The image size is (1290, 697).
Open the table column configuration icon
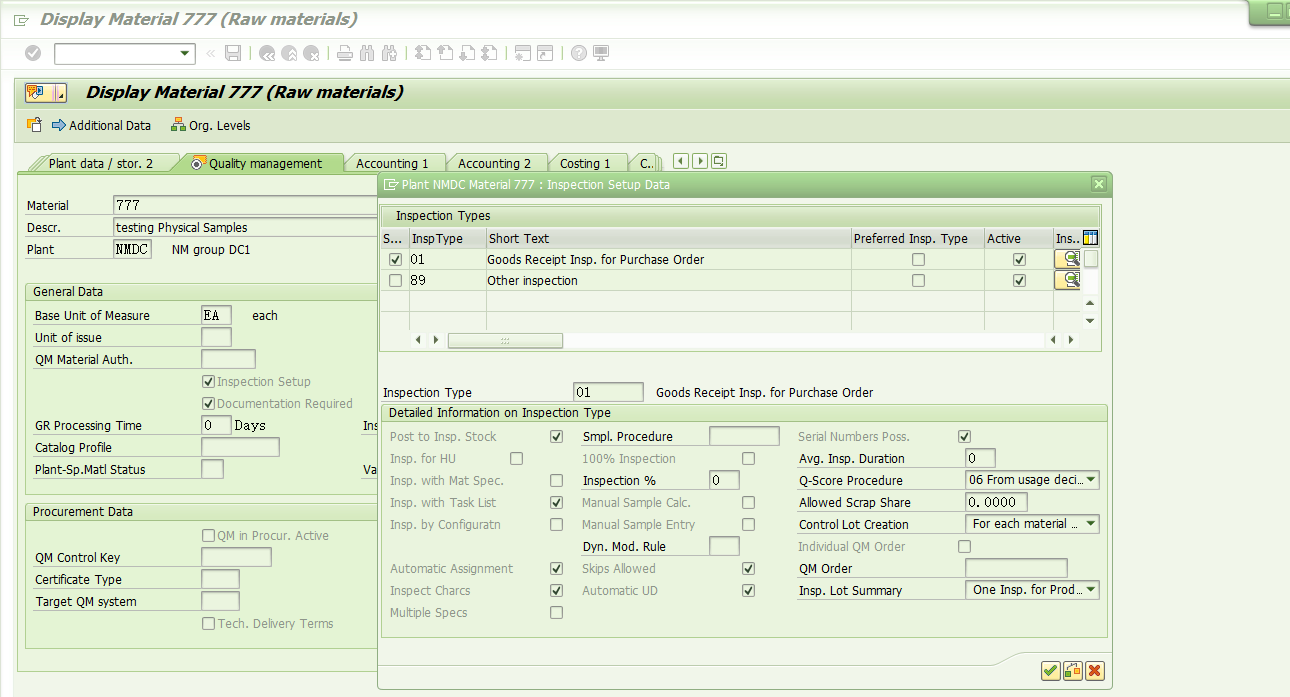click(1089, 237)
